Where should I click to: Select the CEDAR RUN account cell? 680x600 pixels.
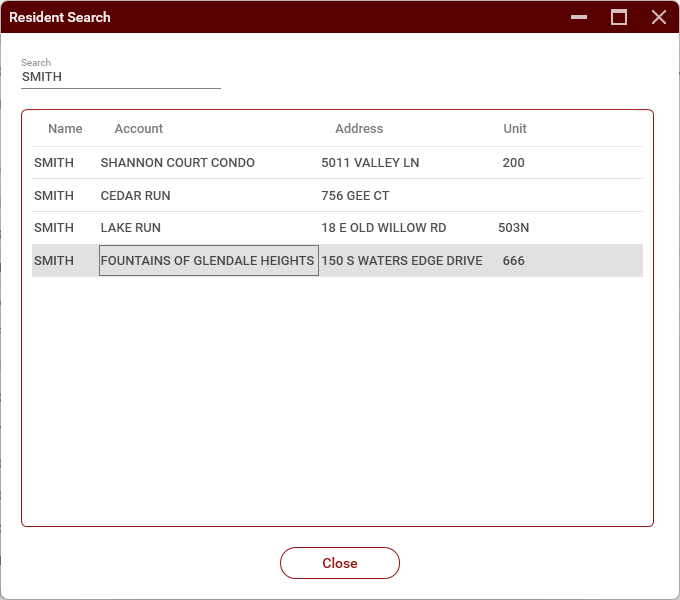(136, 196)
